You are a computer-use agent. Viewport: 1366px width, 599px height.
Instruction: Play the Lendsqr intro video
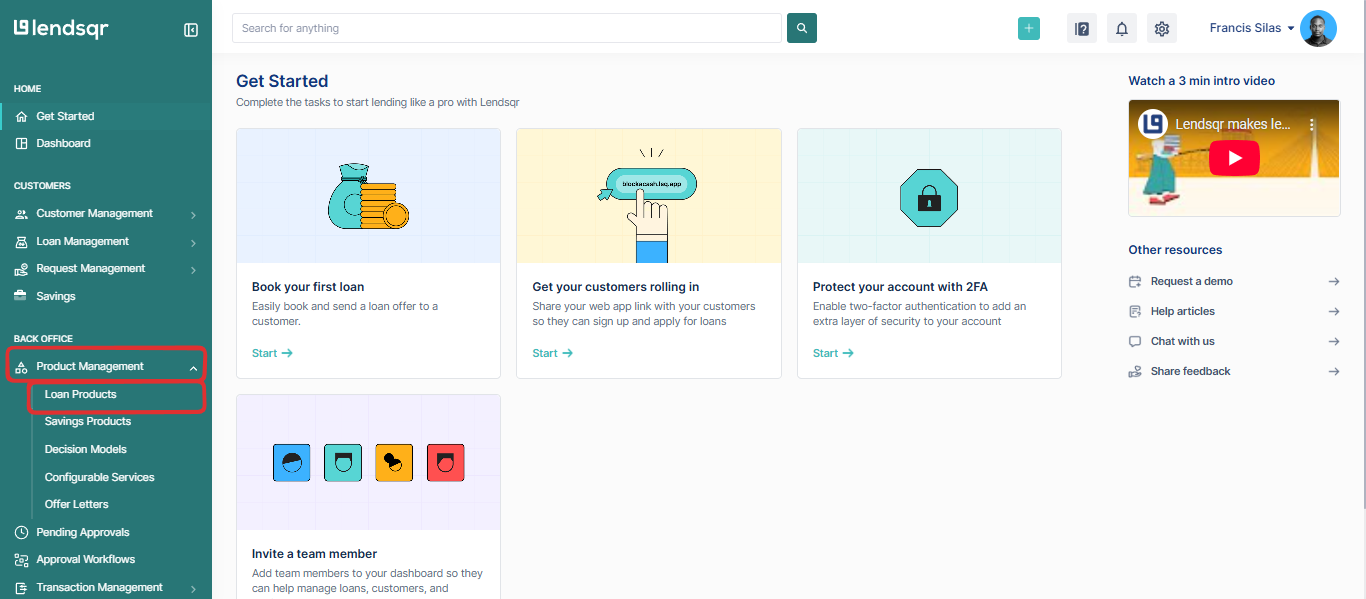tap(1234, 158)
